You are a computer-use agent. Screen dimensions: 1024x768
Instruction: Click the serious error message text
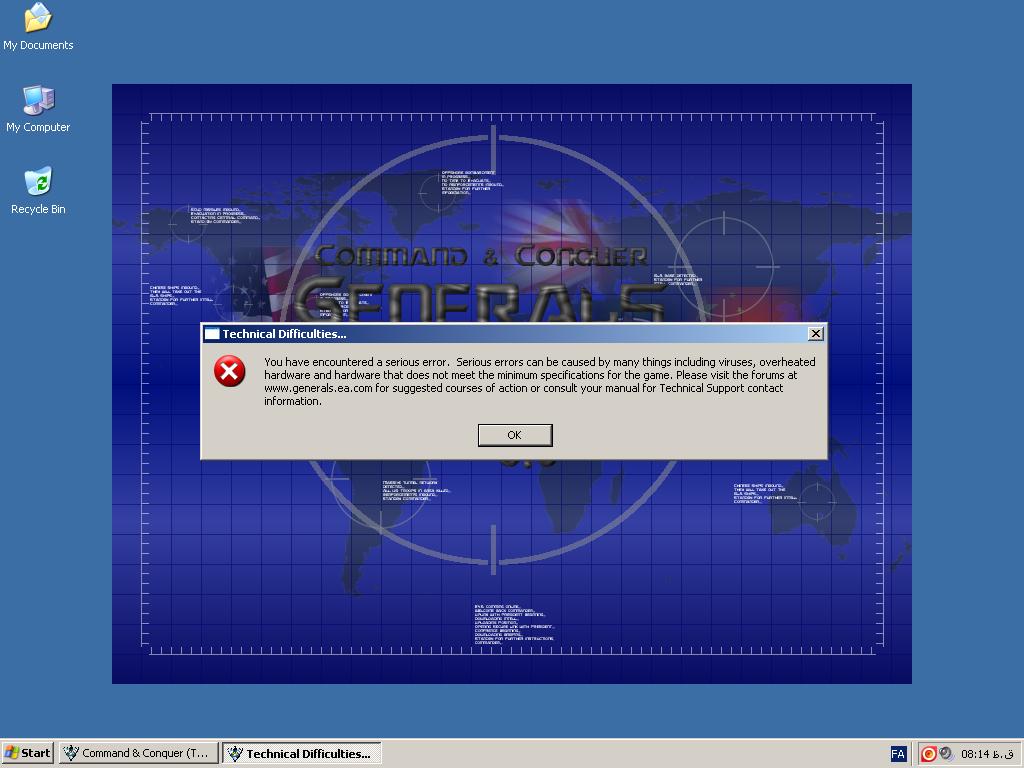540,381
